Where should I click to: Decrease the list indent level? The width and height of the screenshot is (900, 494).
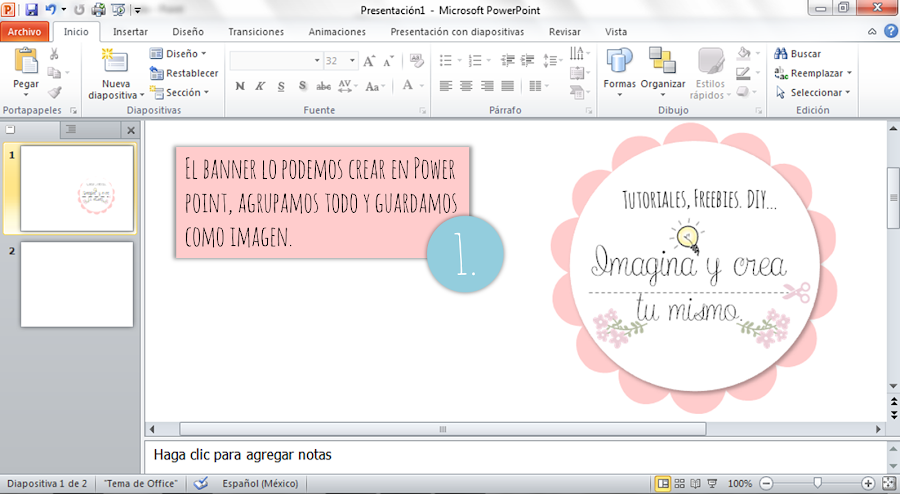[507, 60]
